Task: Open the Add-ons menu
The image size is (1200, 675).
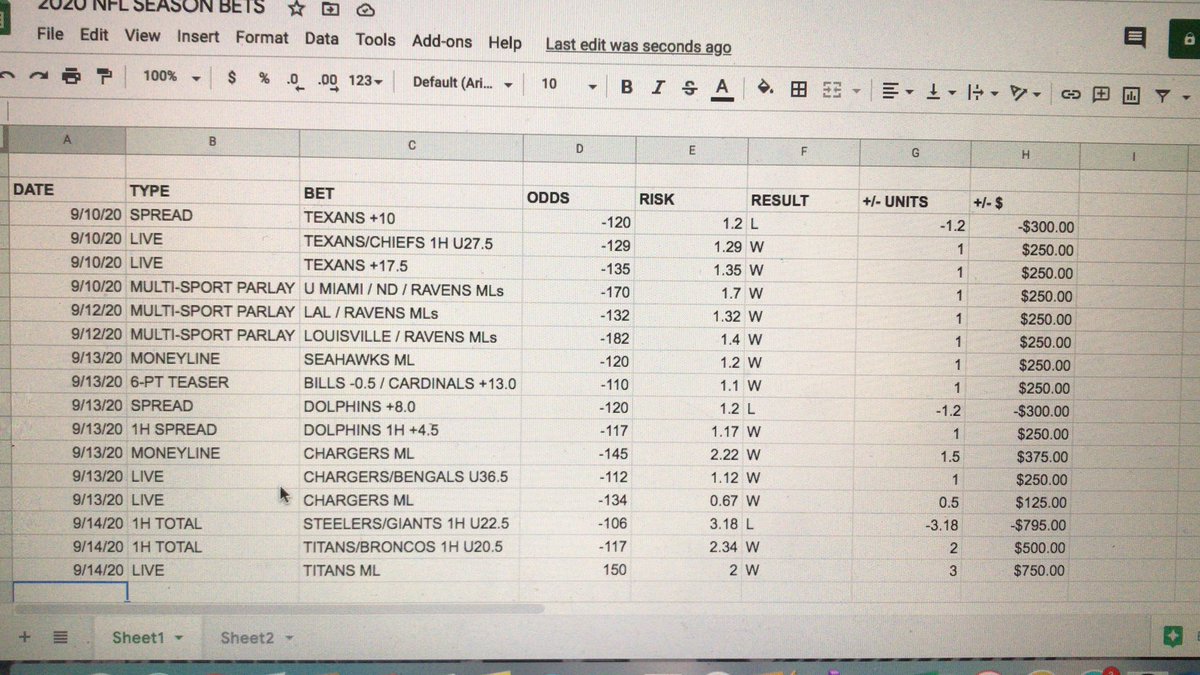Action: (444, 42)
